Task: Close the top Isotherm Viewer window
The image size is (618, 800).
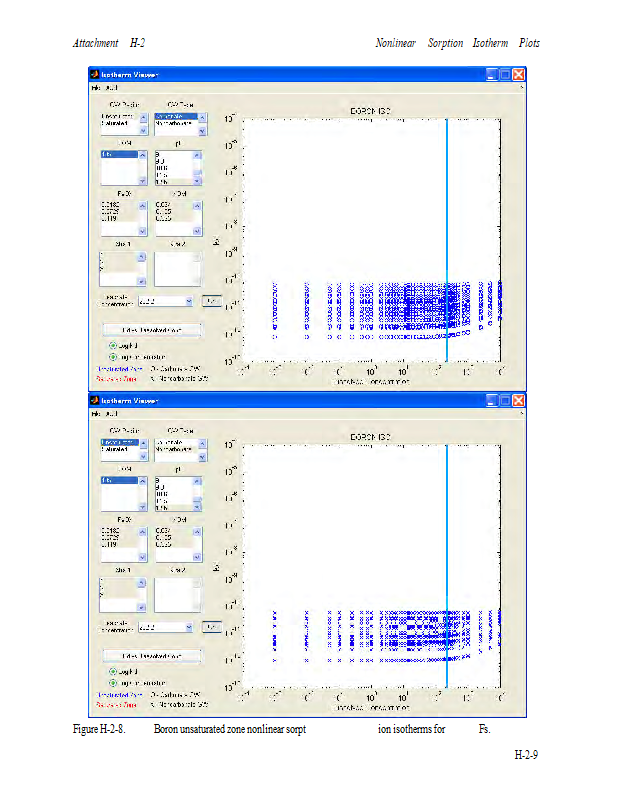Action: [x=519, y=75]
